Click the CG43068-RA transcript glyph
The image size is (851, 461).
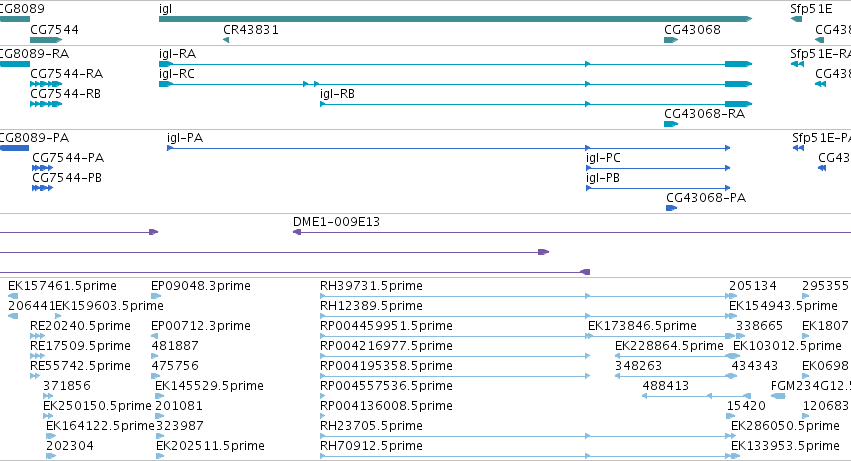(x=671, y=124)
